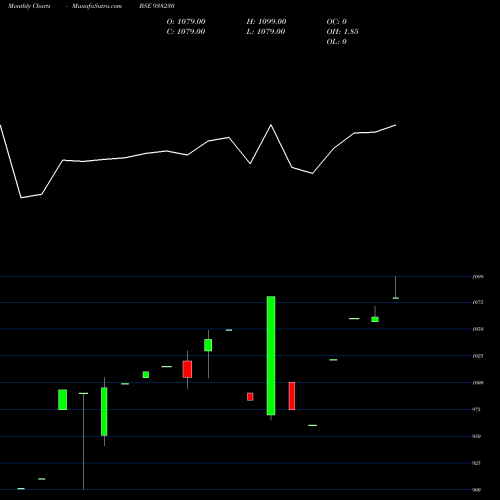The width and height of the screenshot is (500, 500).
Task: Click the small red candle left of tallest green candle
Action: (x=250, y=397)
